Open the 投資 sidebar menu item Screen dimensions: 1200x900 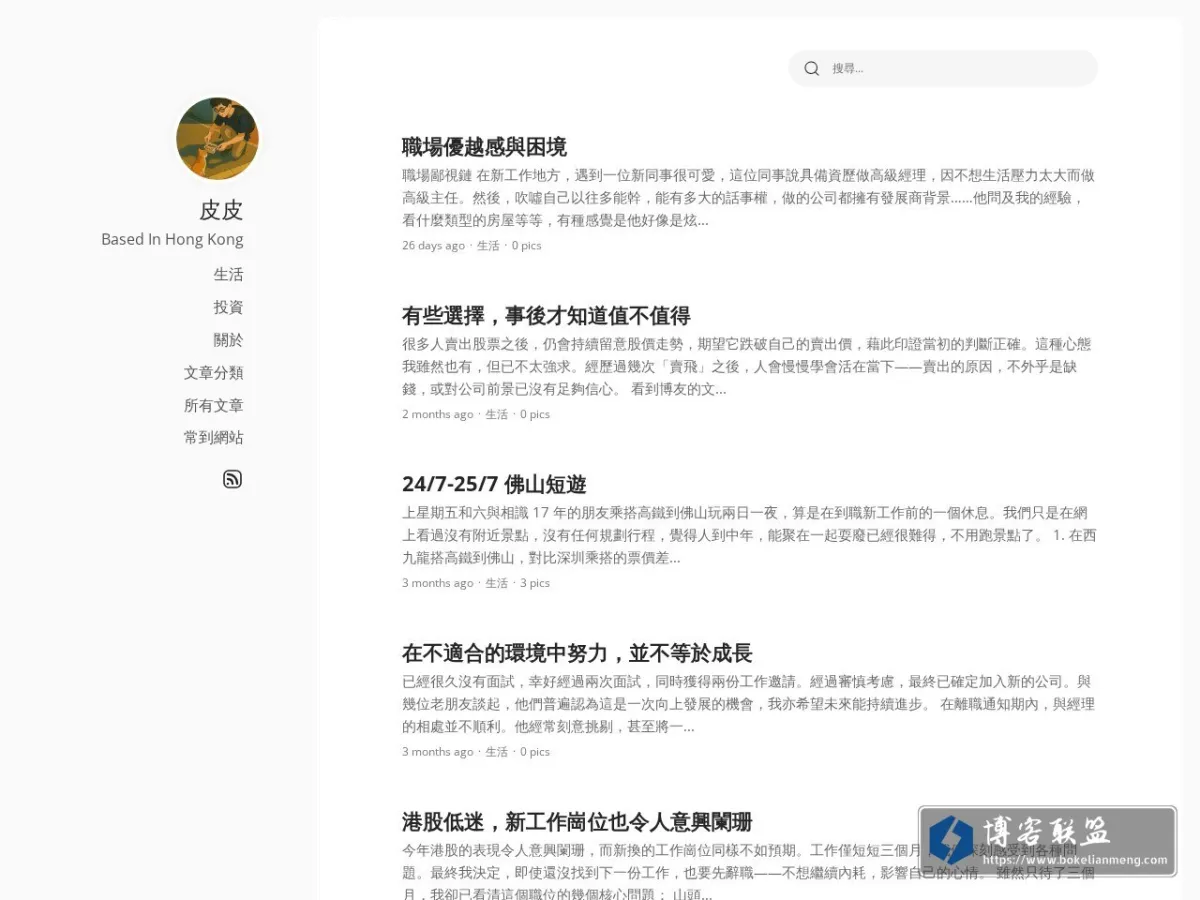tap(228, 307)
